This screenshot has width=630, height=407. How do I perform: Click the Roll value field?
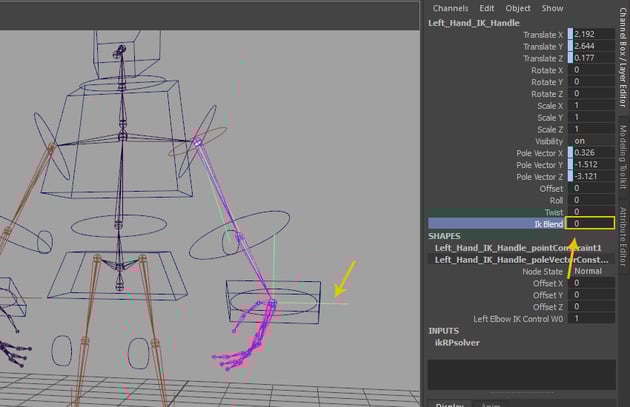(x=591, y=200)
